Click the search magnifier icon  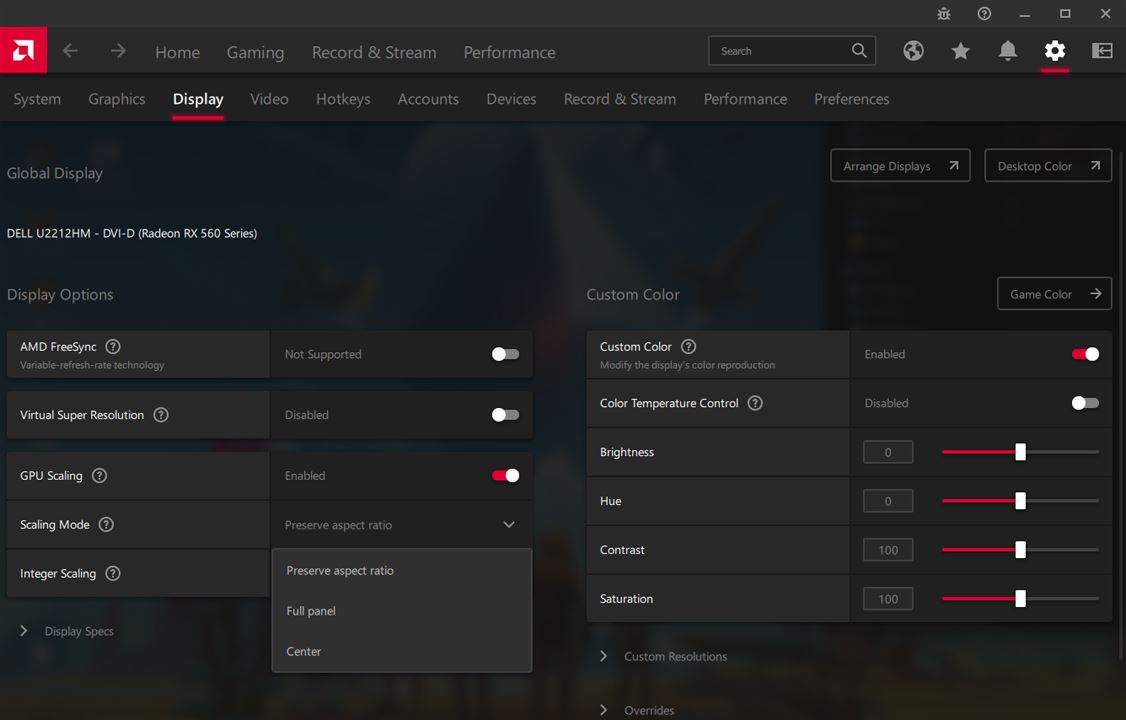point(859,50)
